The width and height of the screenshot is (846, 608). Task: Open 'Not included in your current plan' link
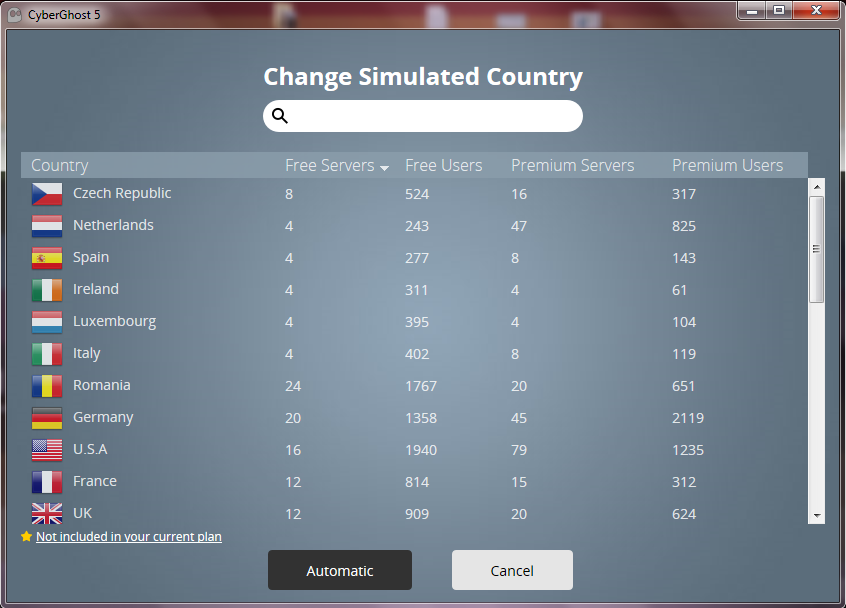point(129,537)
